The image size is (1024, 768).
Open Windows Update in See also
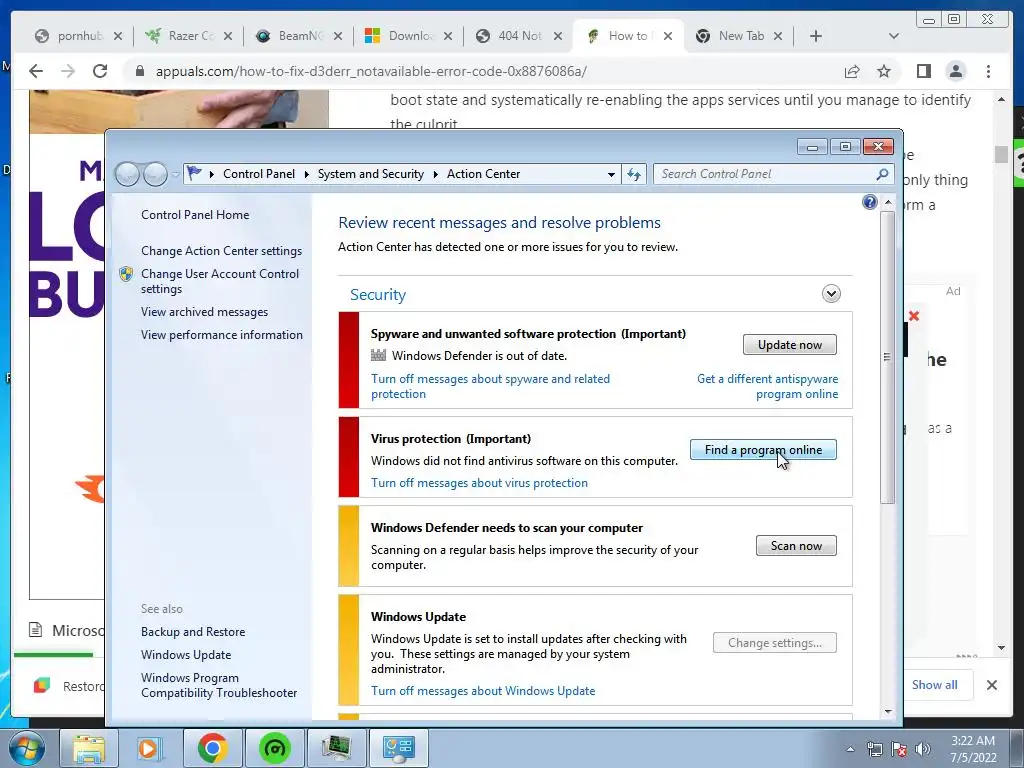click(x=186, y=655)
